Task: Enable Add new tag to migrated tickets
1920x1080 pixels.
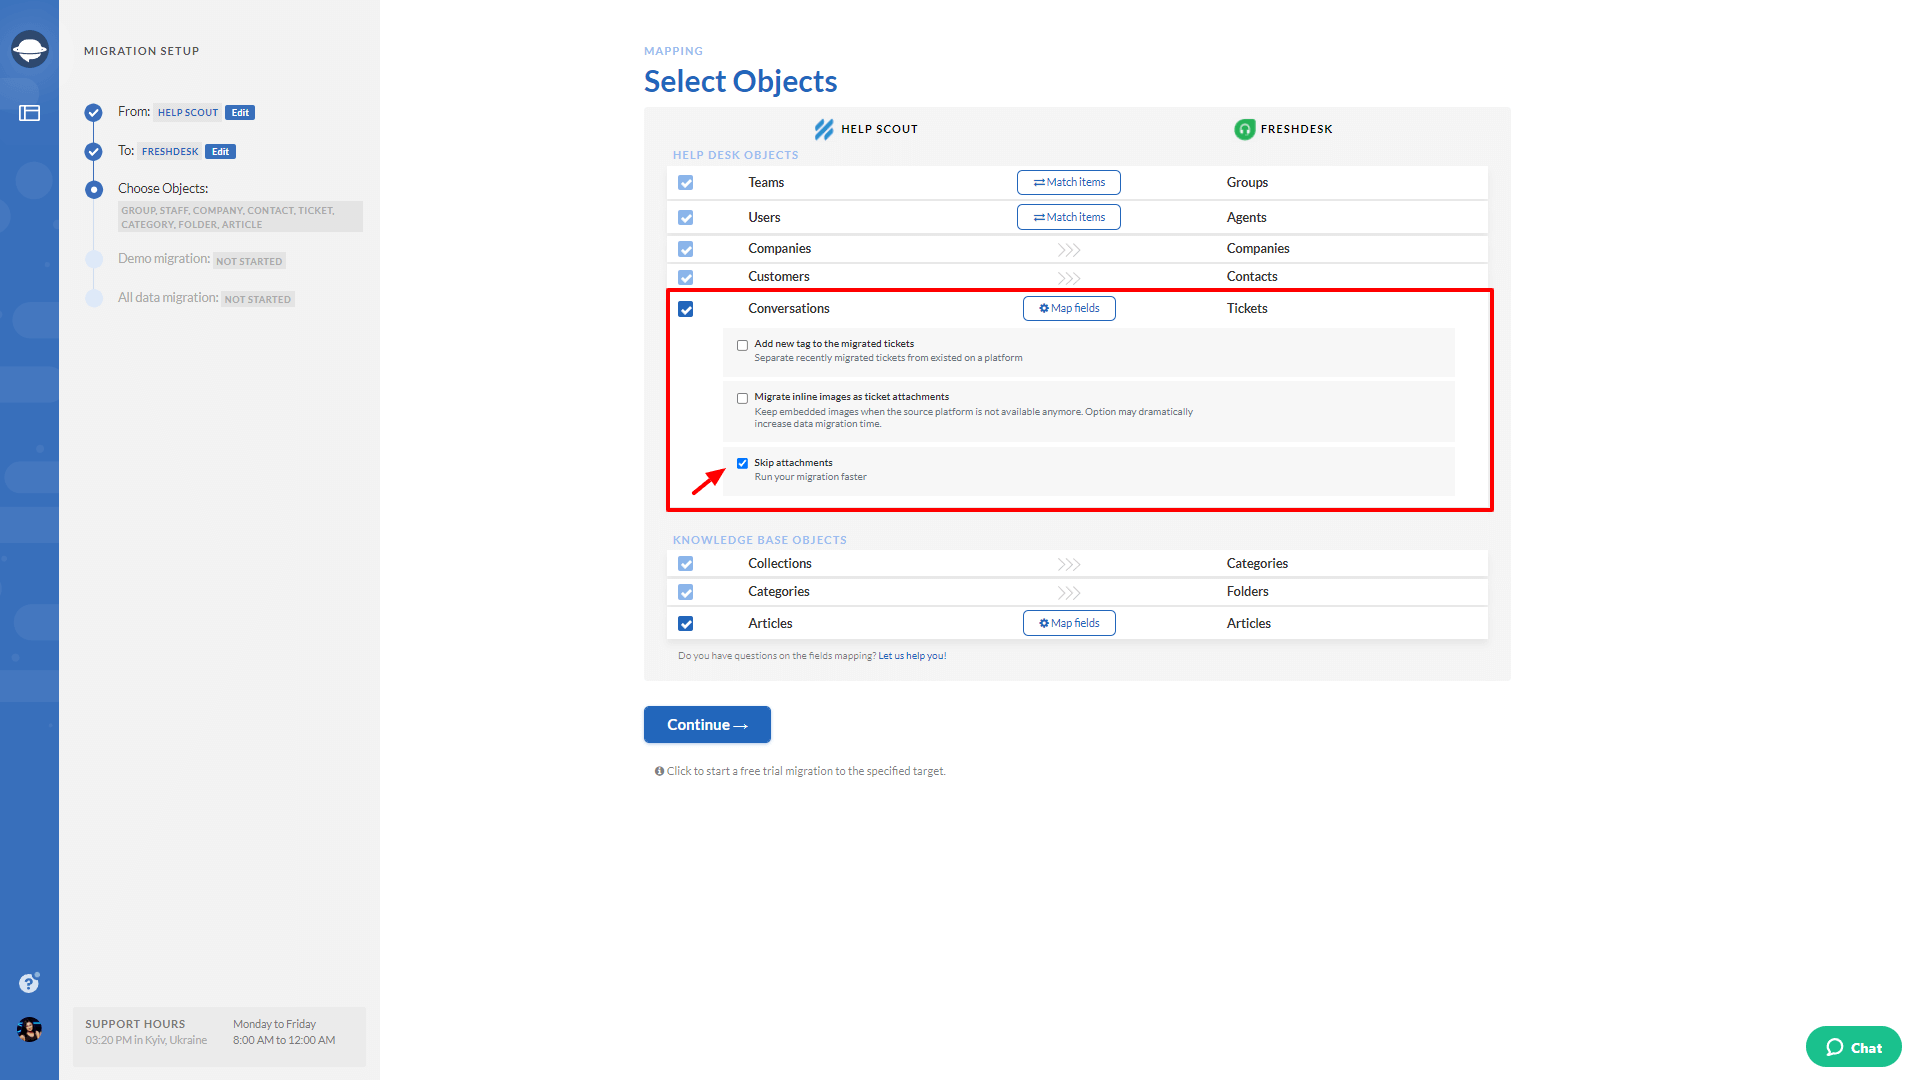Action: pos(742,345)
